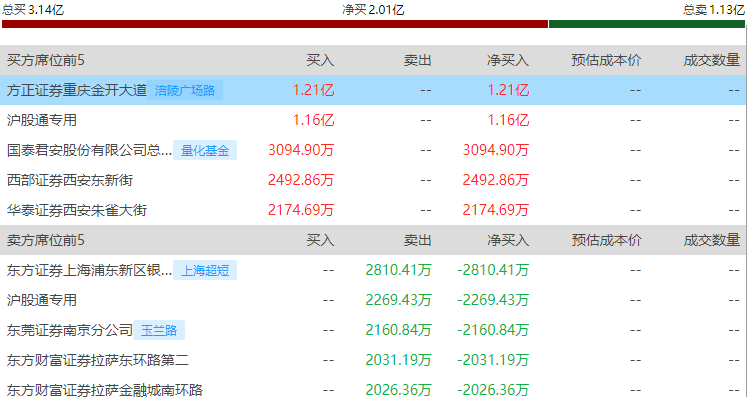Sort by 净买入 column in buyer table

pos(508,61)
